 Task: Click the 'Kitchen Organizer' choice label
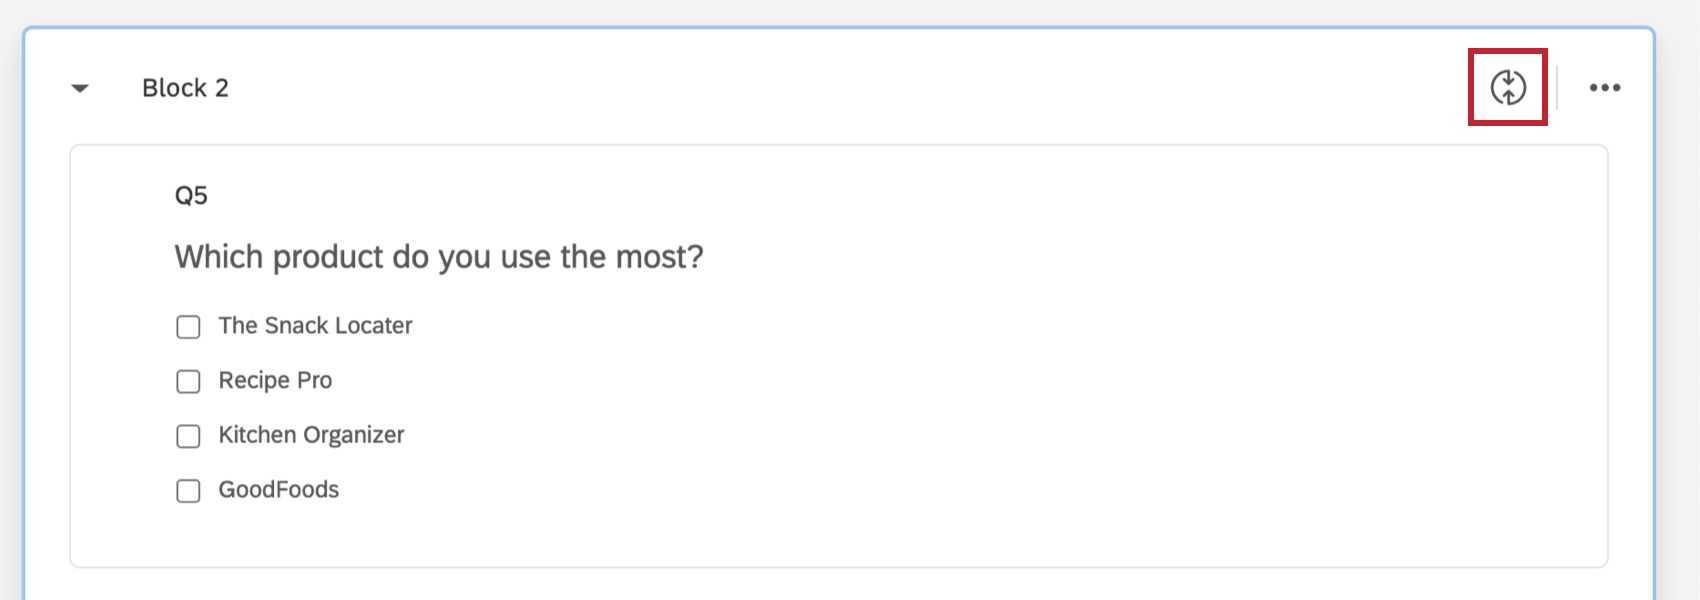(x=311, y=435)
